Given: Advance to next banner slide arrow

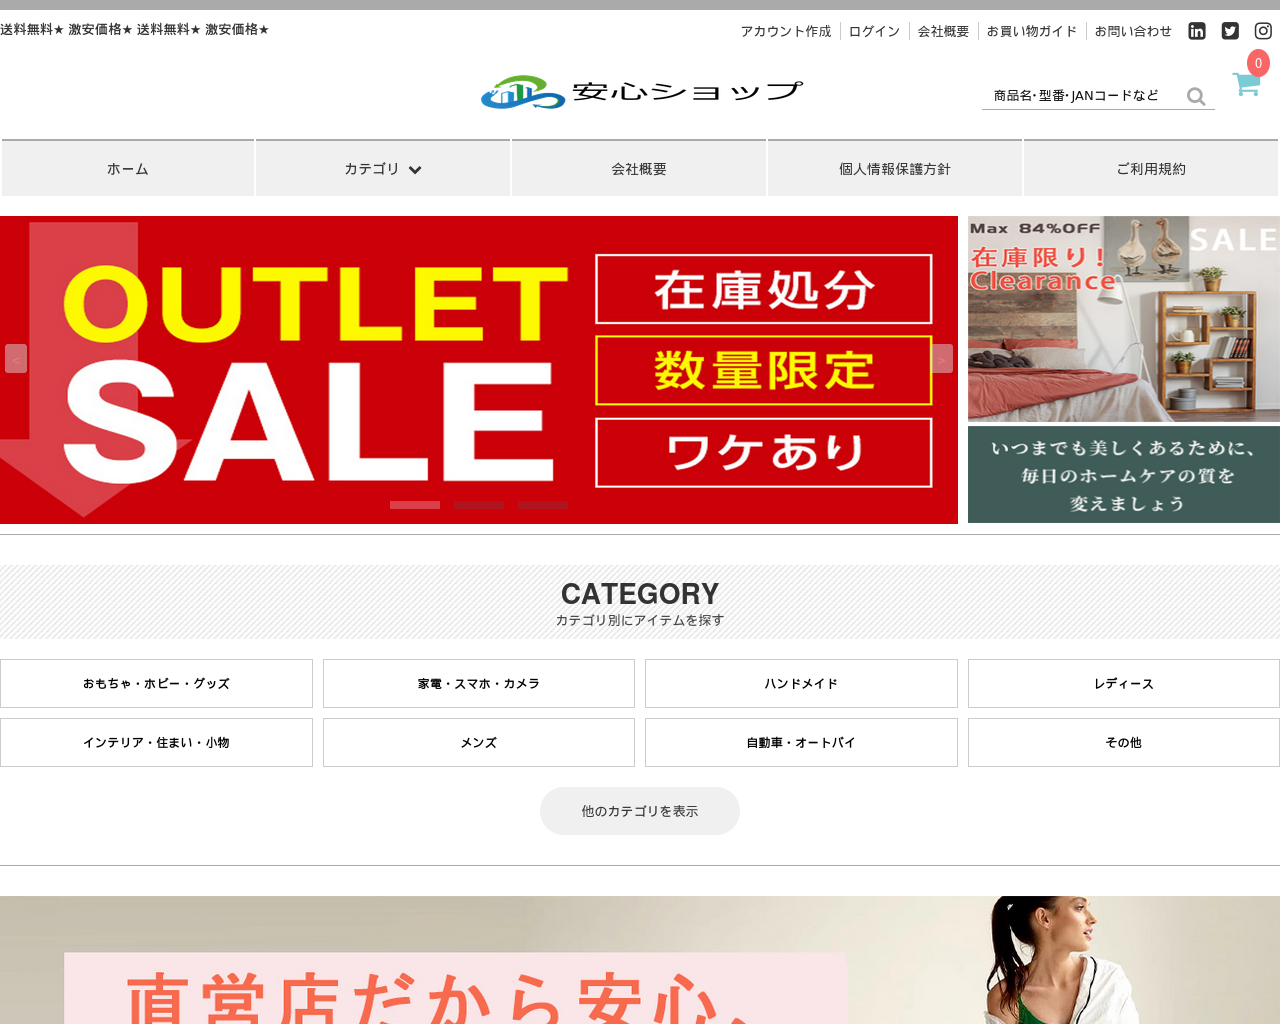Looking at the screenshot, I should point(942,359).
